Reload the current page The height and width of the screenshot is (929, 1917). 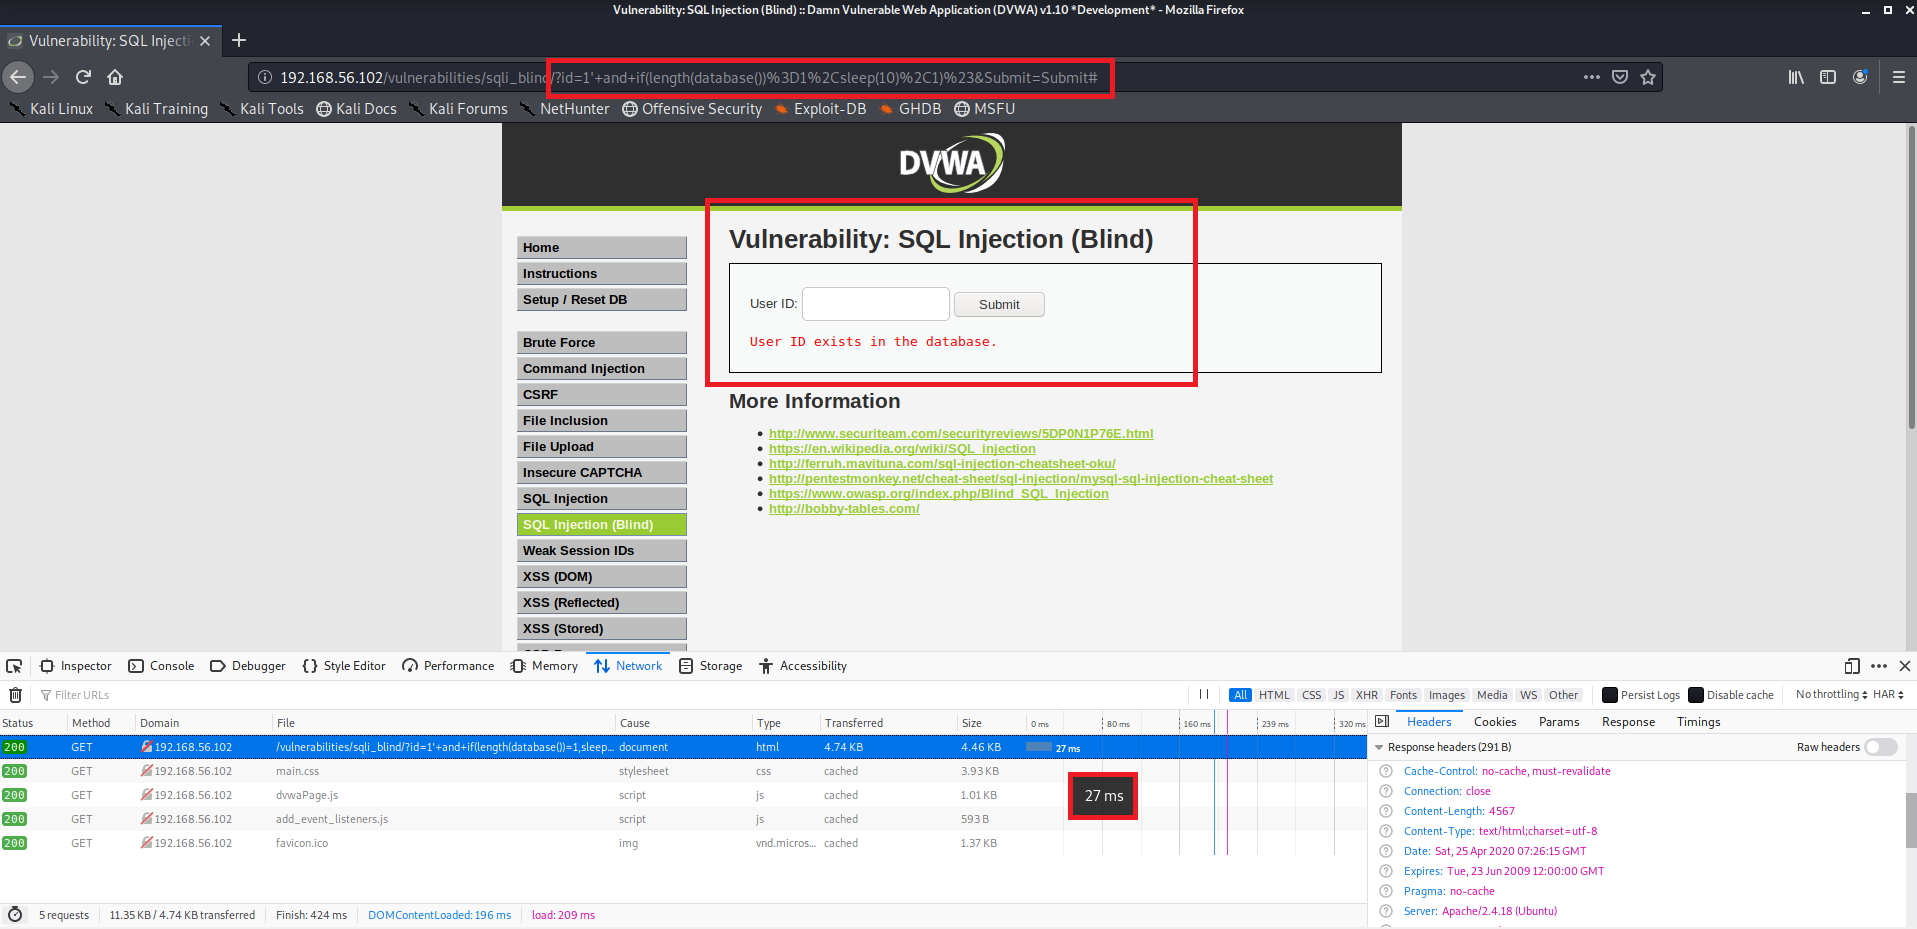(83, 77)
